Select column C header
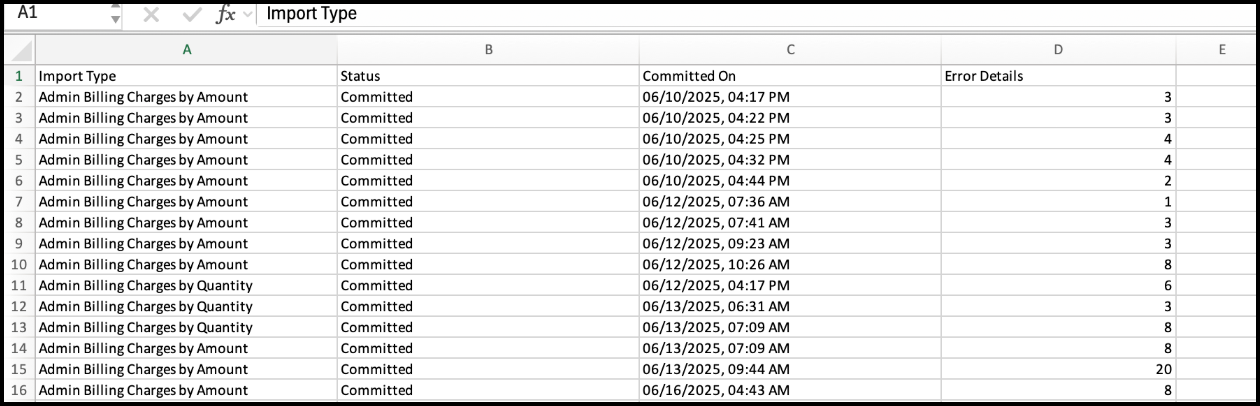Screen dimensions: 1260x406 (x=790, y=50)
